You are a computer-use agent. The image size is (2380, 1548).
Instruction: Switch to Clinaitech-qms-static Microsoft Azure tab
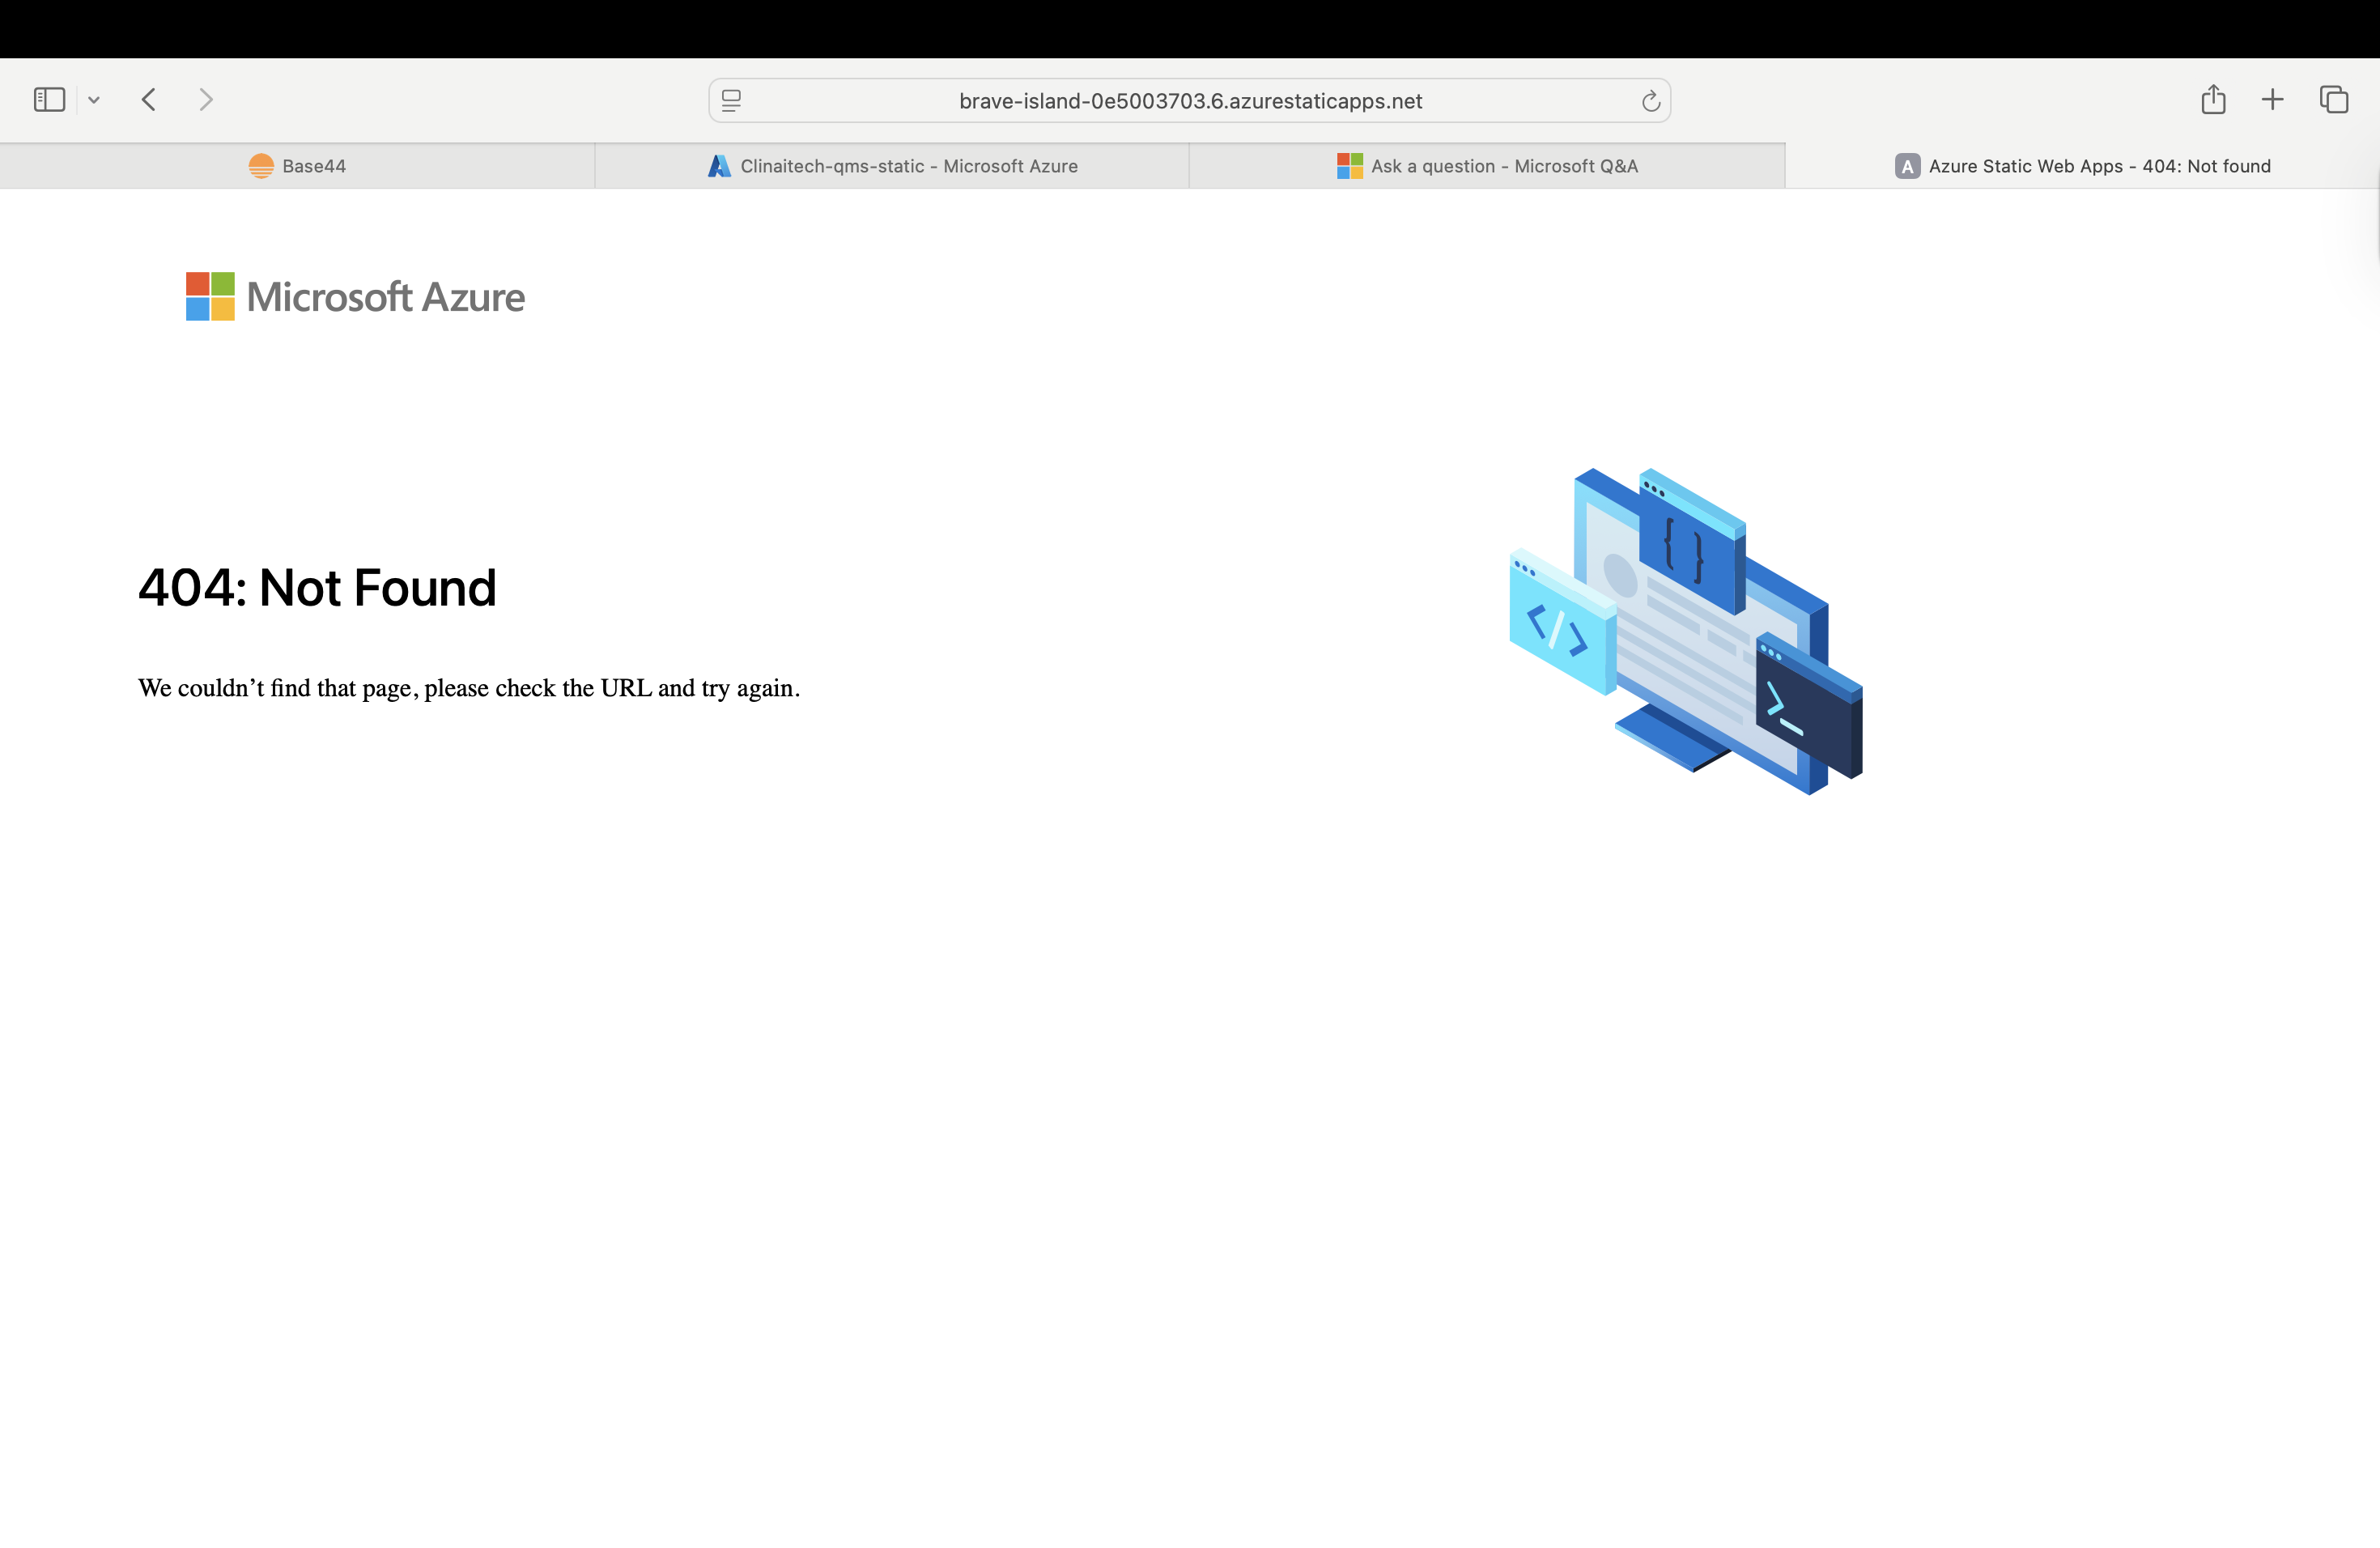pos(892,166)
